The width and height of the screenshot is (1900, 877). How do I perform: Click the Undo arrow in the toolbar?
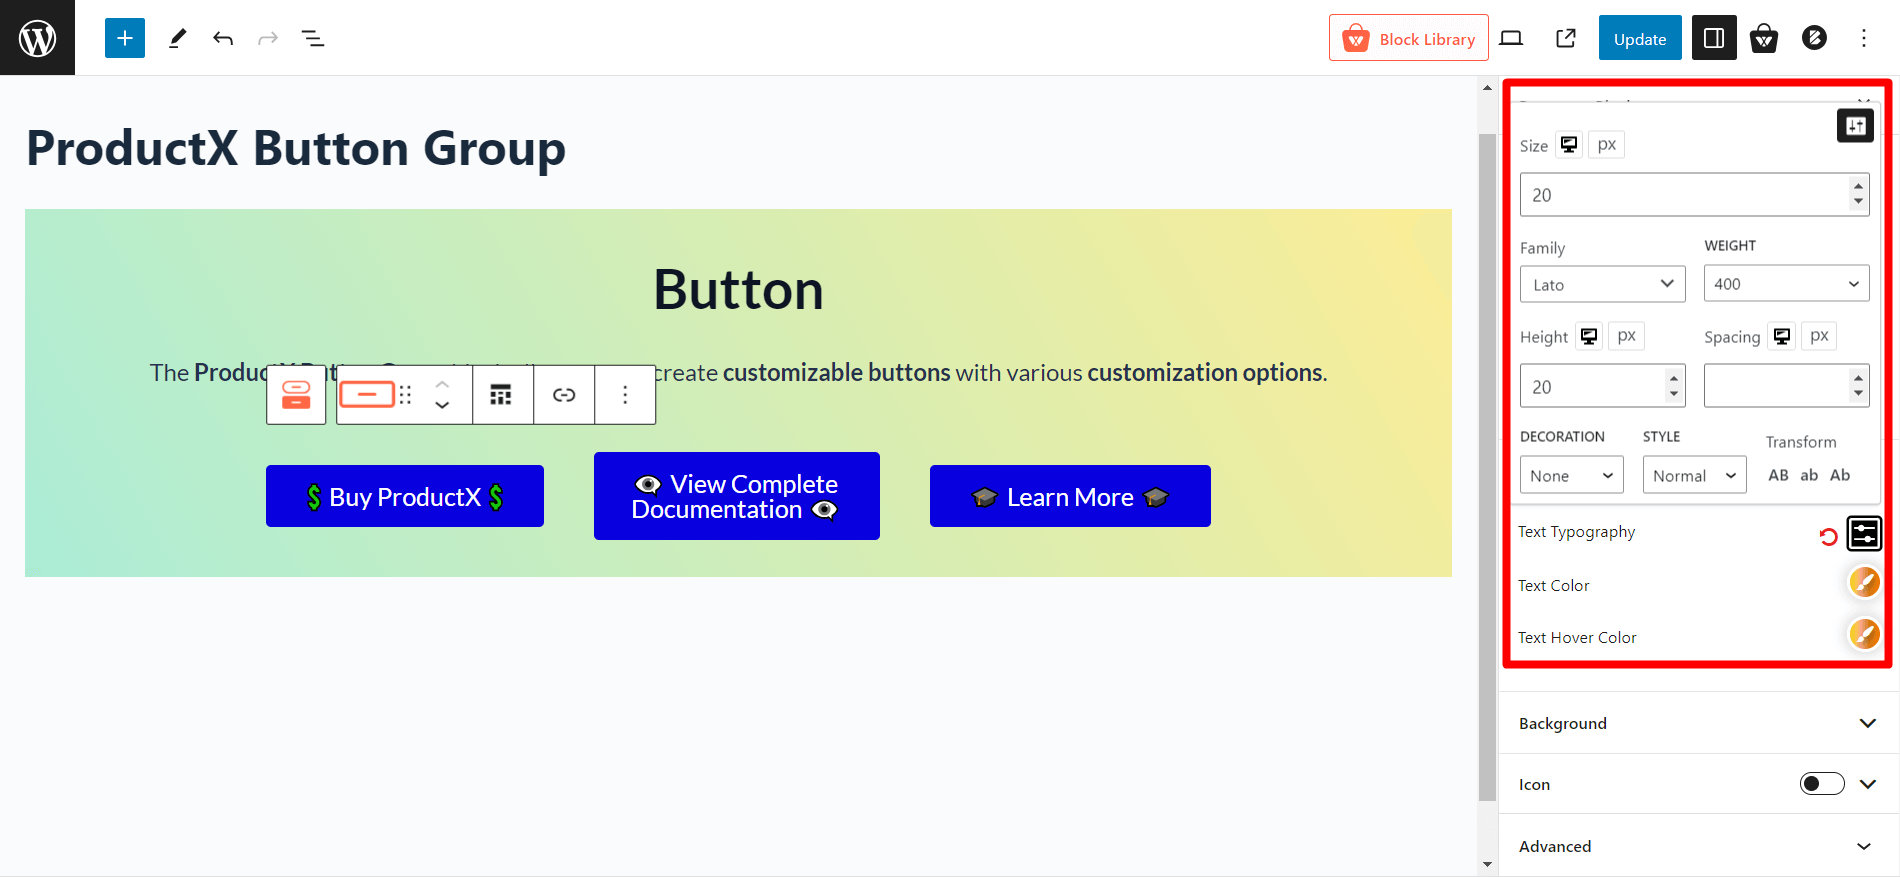(223, 37)
